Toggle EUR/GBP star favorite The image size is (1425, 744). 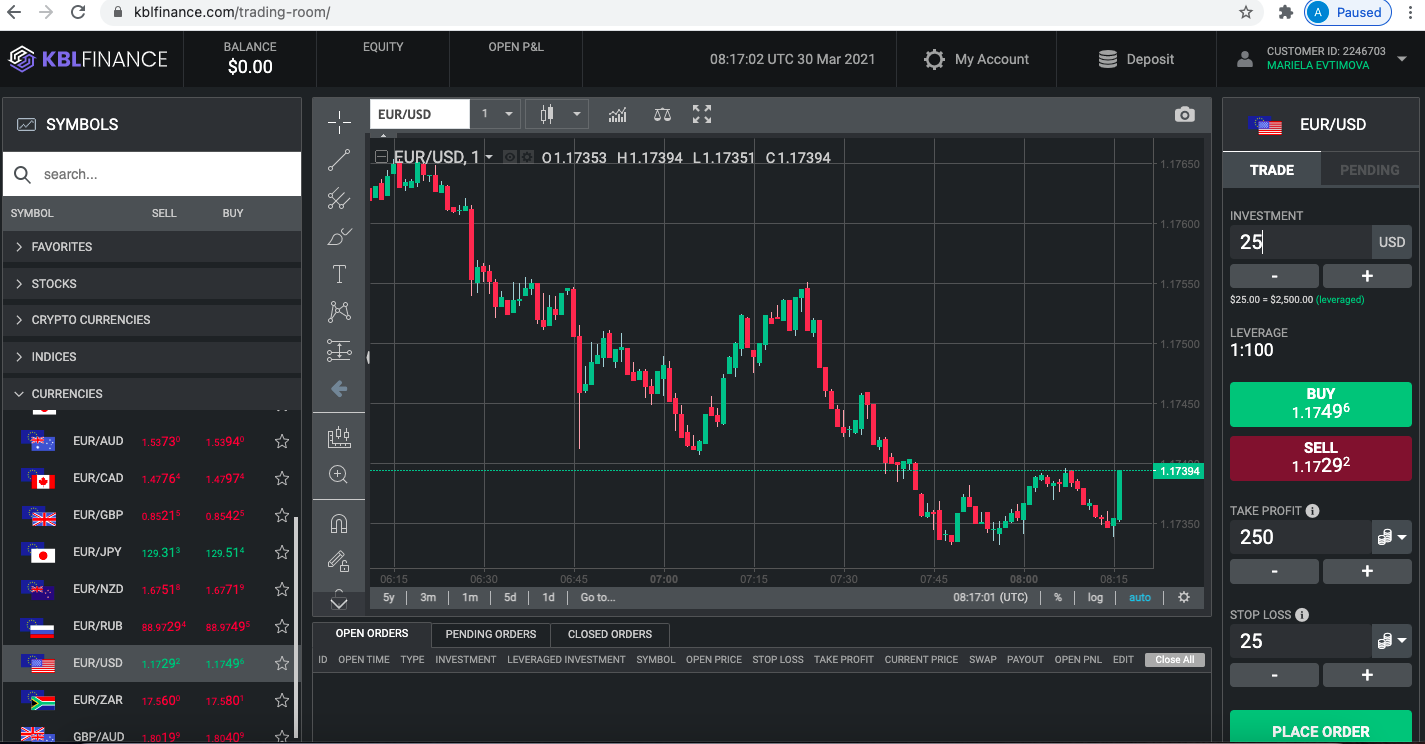pos(282,515)
